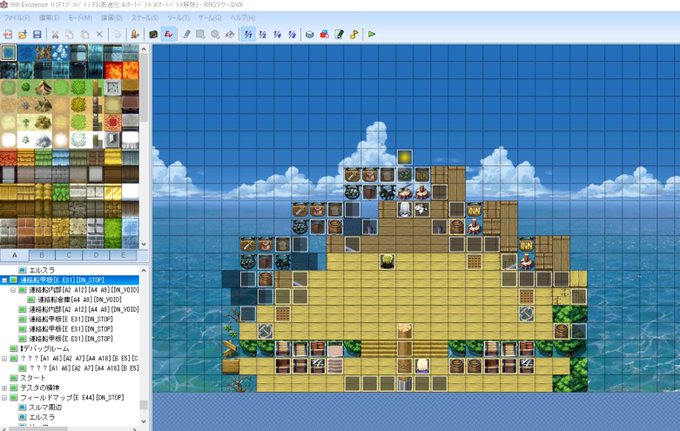This screenshot has height=431, width=680.
Task: Click the Delete X toolbar icon
Action: pyautogui.click(x=99, y=34)
